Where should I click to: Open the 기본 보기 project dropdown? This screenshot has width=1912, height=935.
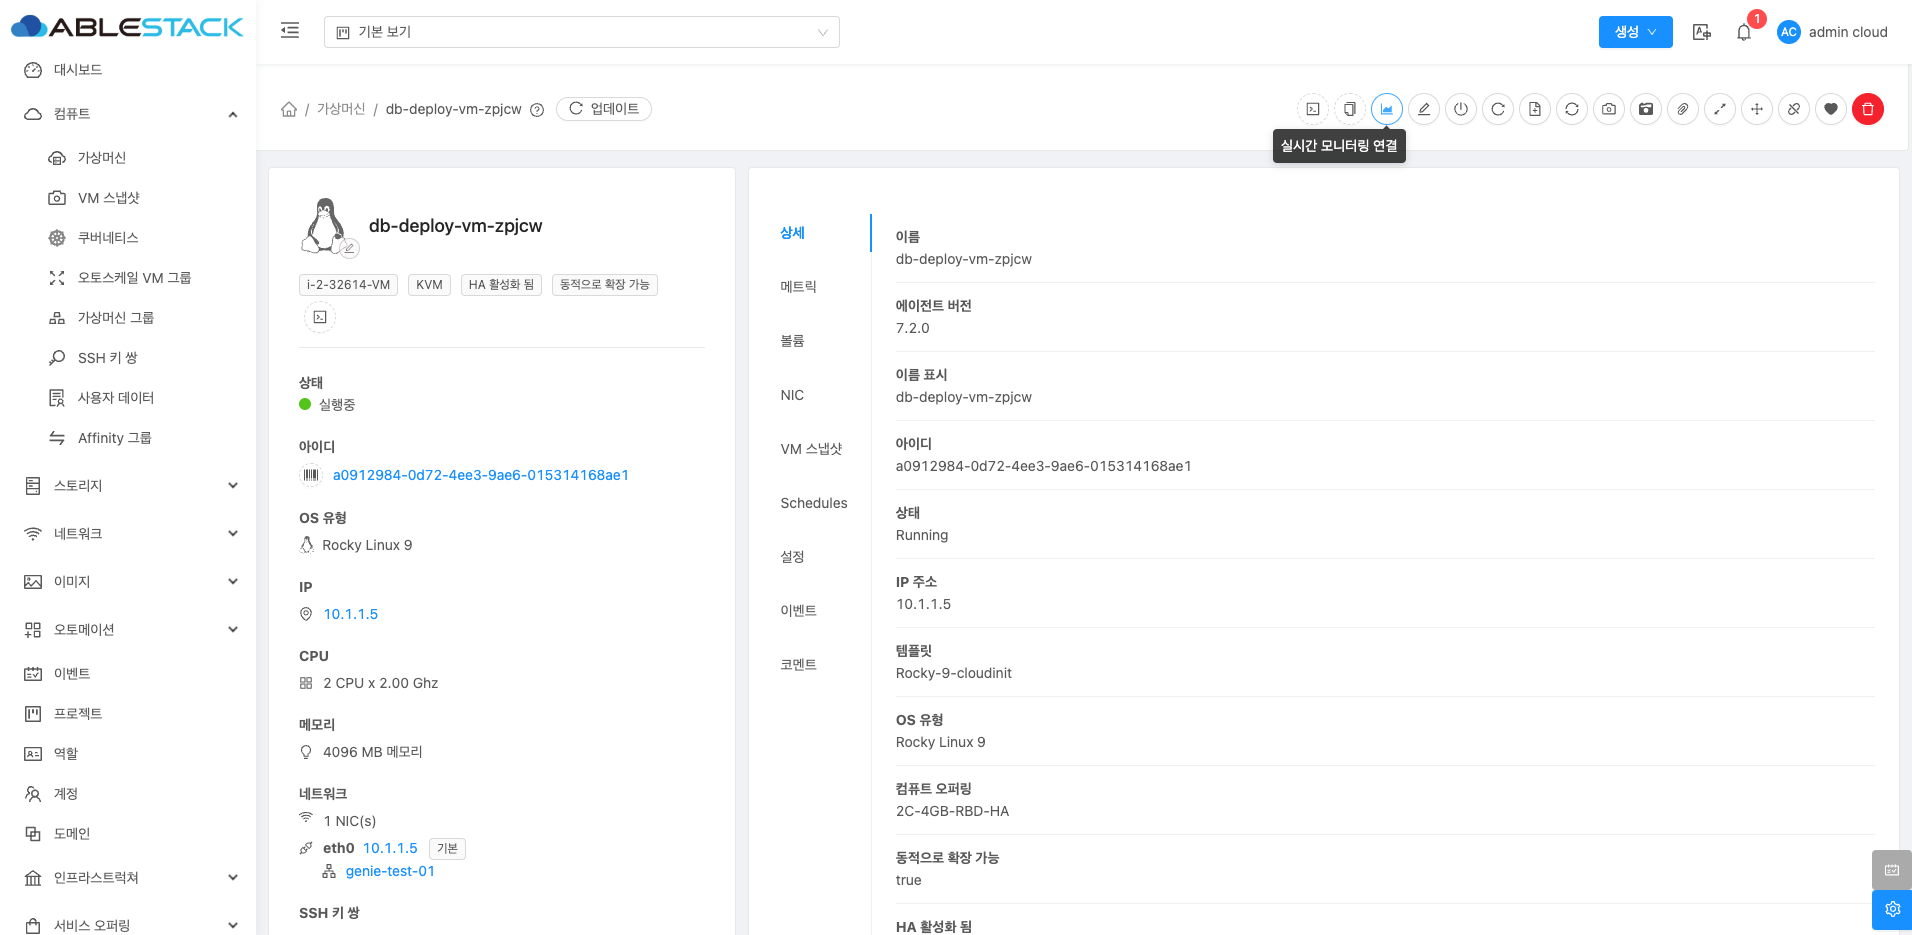(x=581, y=32)
